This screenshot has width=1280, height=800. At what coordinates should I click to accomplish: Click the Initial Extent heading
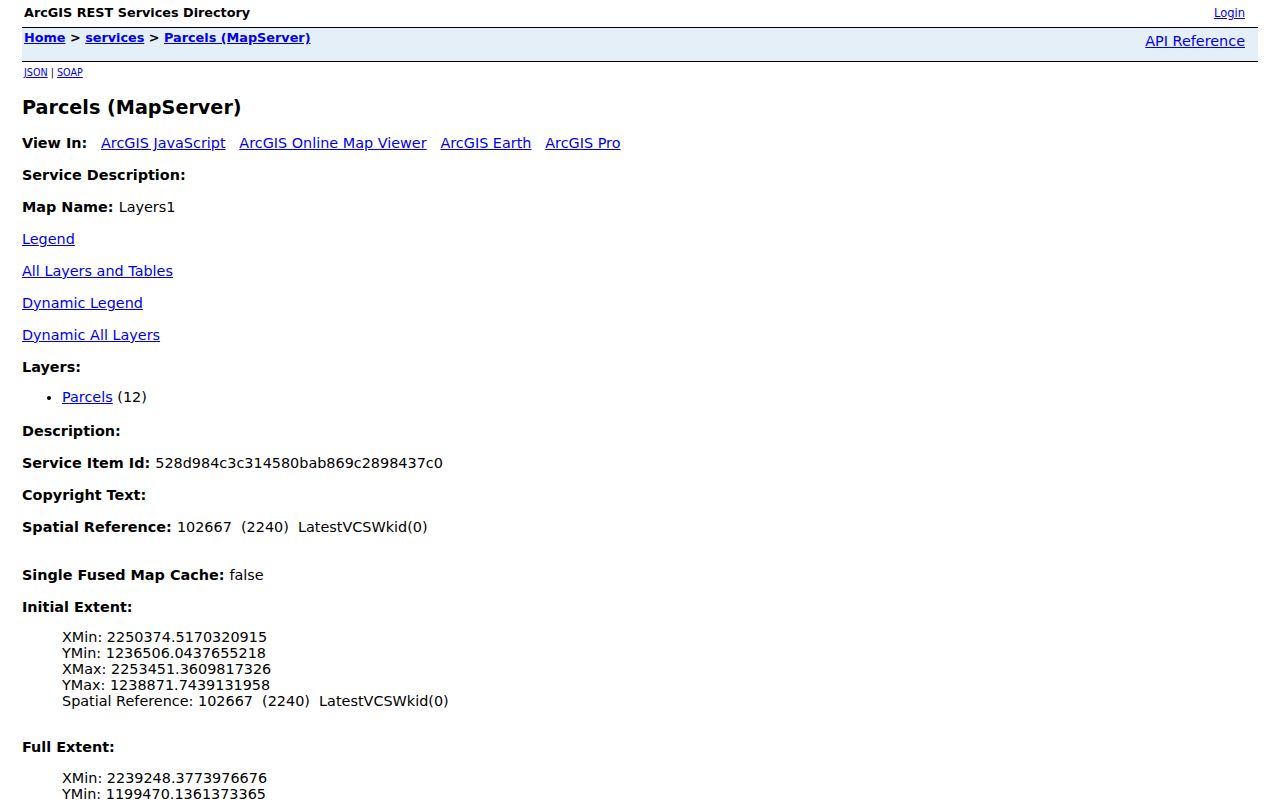coord(77,607)
